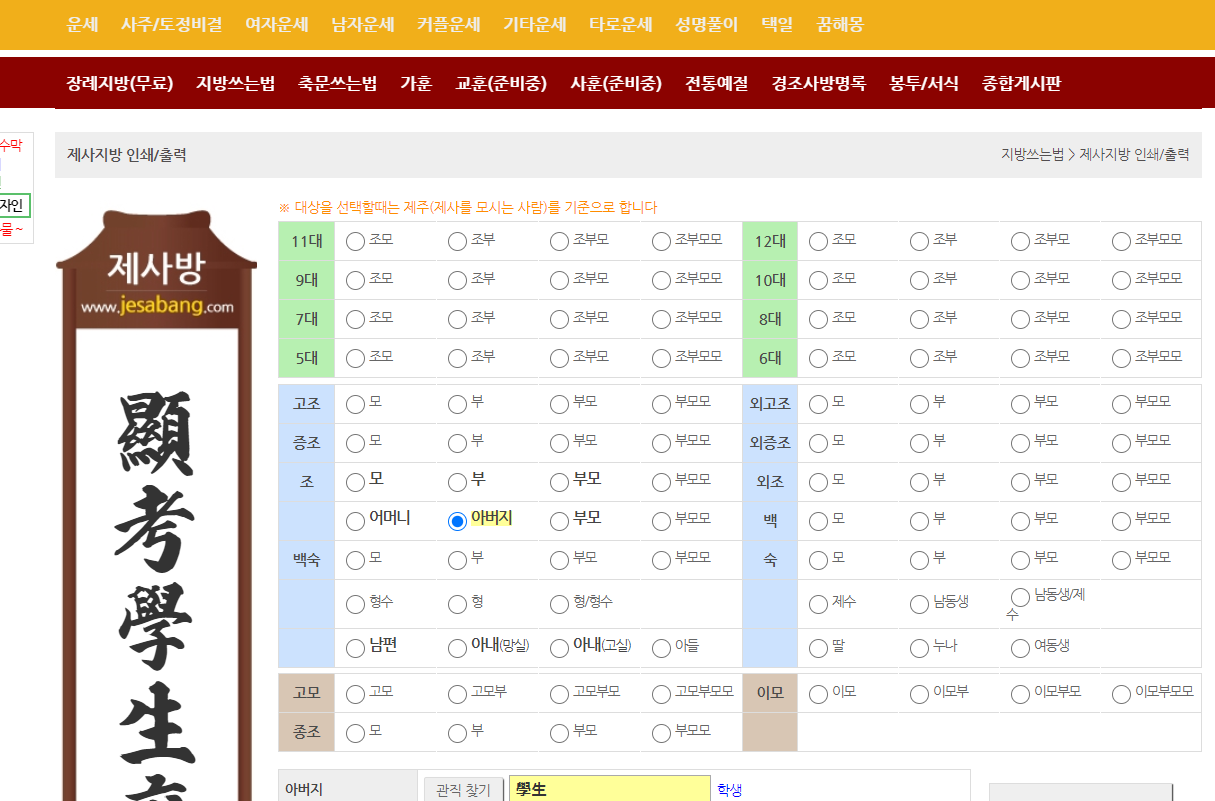Select the 성명풀이 menu

tap(706, 24)
